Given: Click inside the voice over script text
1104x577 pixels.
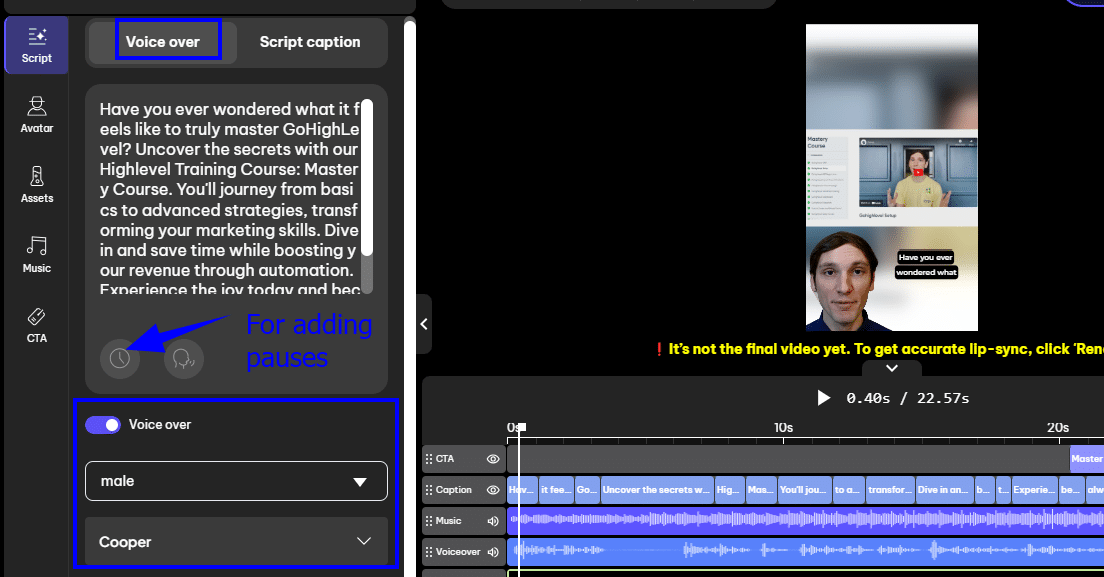Looking at the screenshot, I should [x=229, y=199].
